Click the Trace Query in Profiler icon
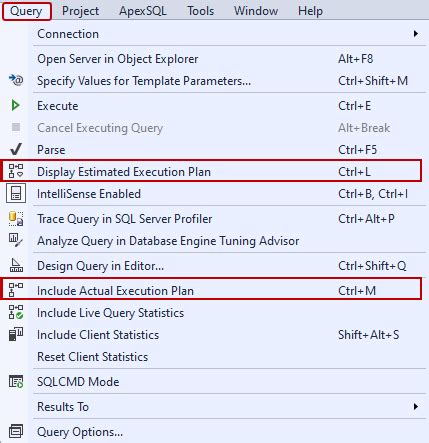Screen dimensions: 429x443 [16, 219]
